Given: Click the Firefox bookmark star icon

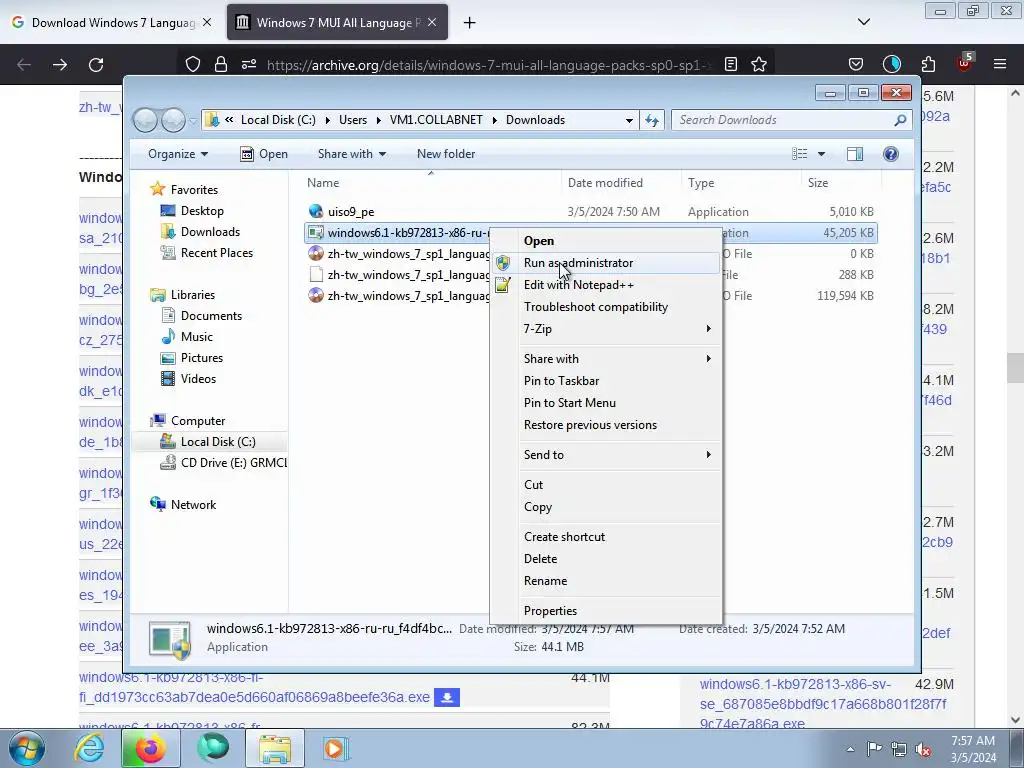Looking at the screenshot, I should pos(759,65).
